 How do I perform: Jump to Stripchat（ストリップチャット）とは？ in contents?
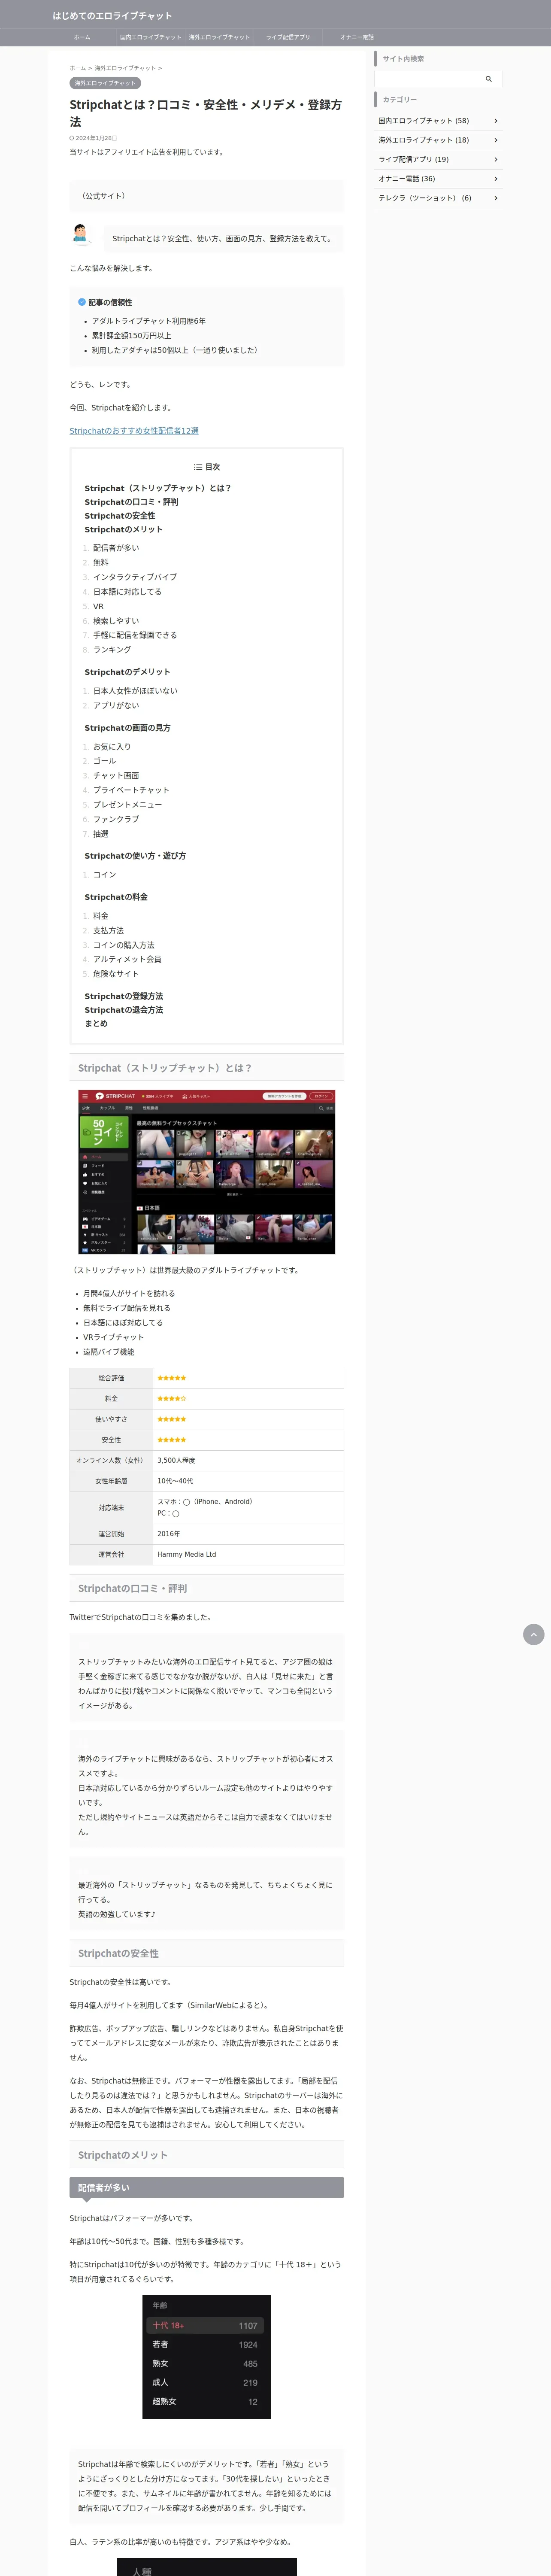pyautogui.click(x=157, y=488)
